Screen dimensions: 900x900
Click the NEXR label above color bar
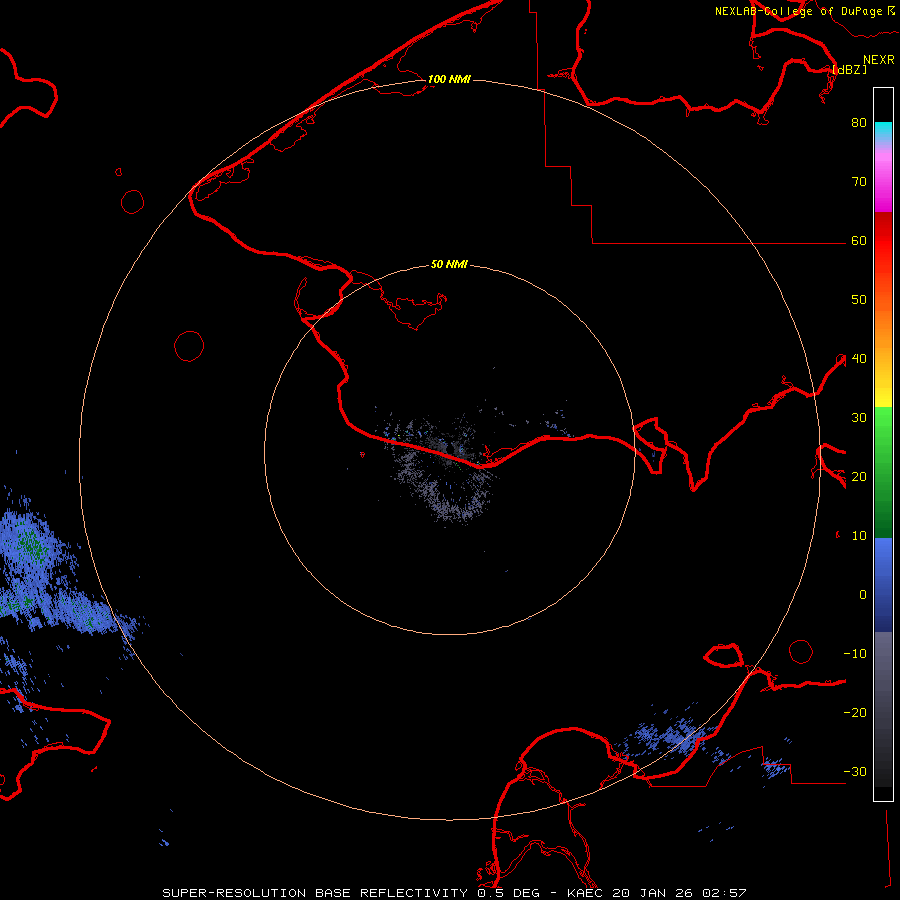coord(878,60)
